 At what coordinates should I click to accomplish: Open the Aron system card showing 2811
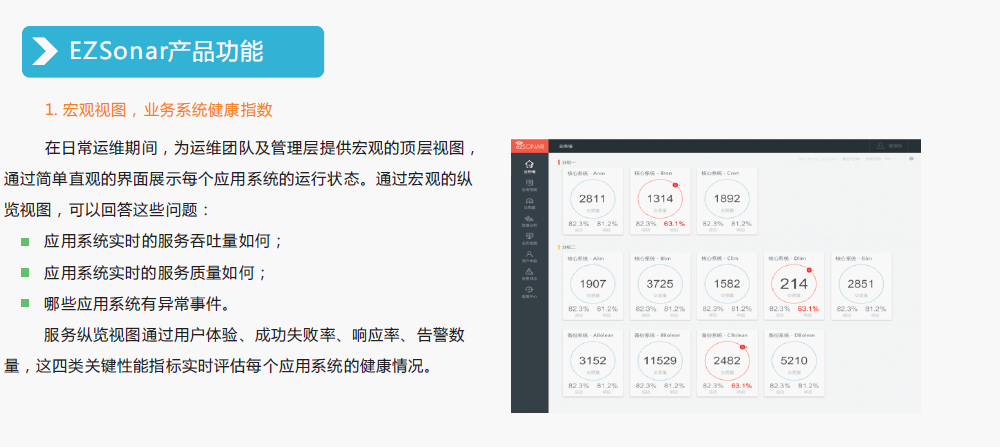[592, 201]
